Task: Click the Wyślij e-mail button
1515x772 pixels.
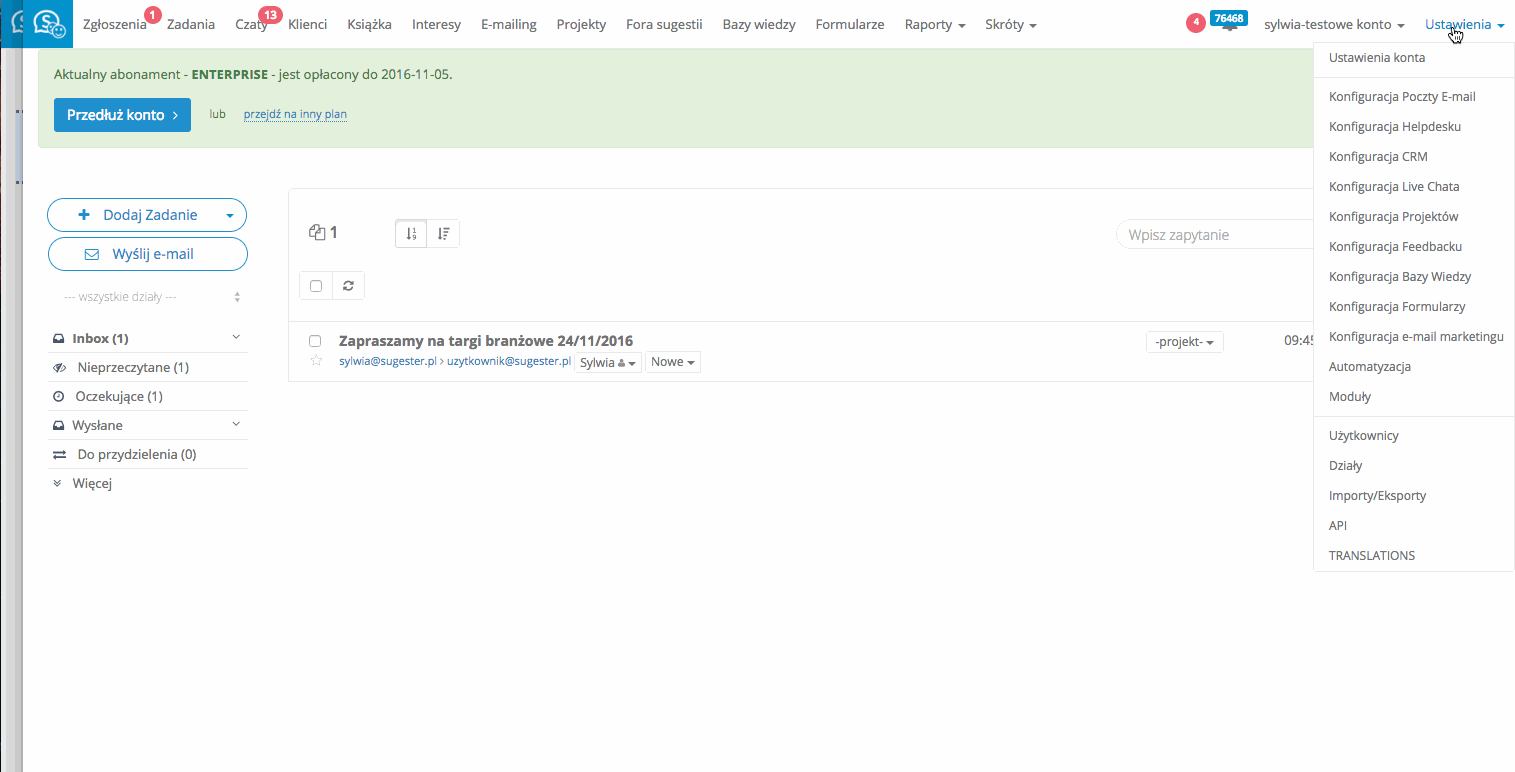Action: 148,254
